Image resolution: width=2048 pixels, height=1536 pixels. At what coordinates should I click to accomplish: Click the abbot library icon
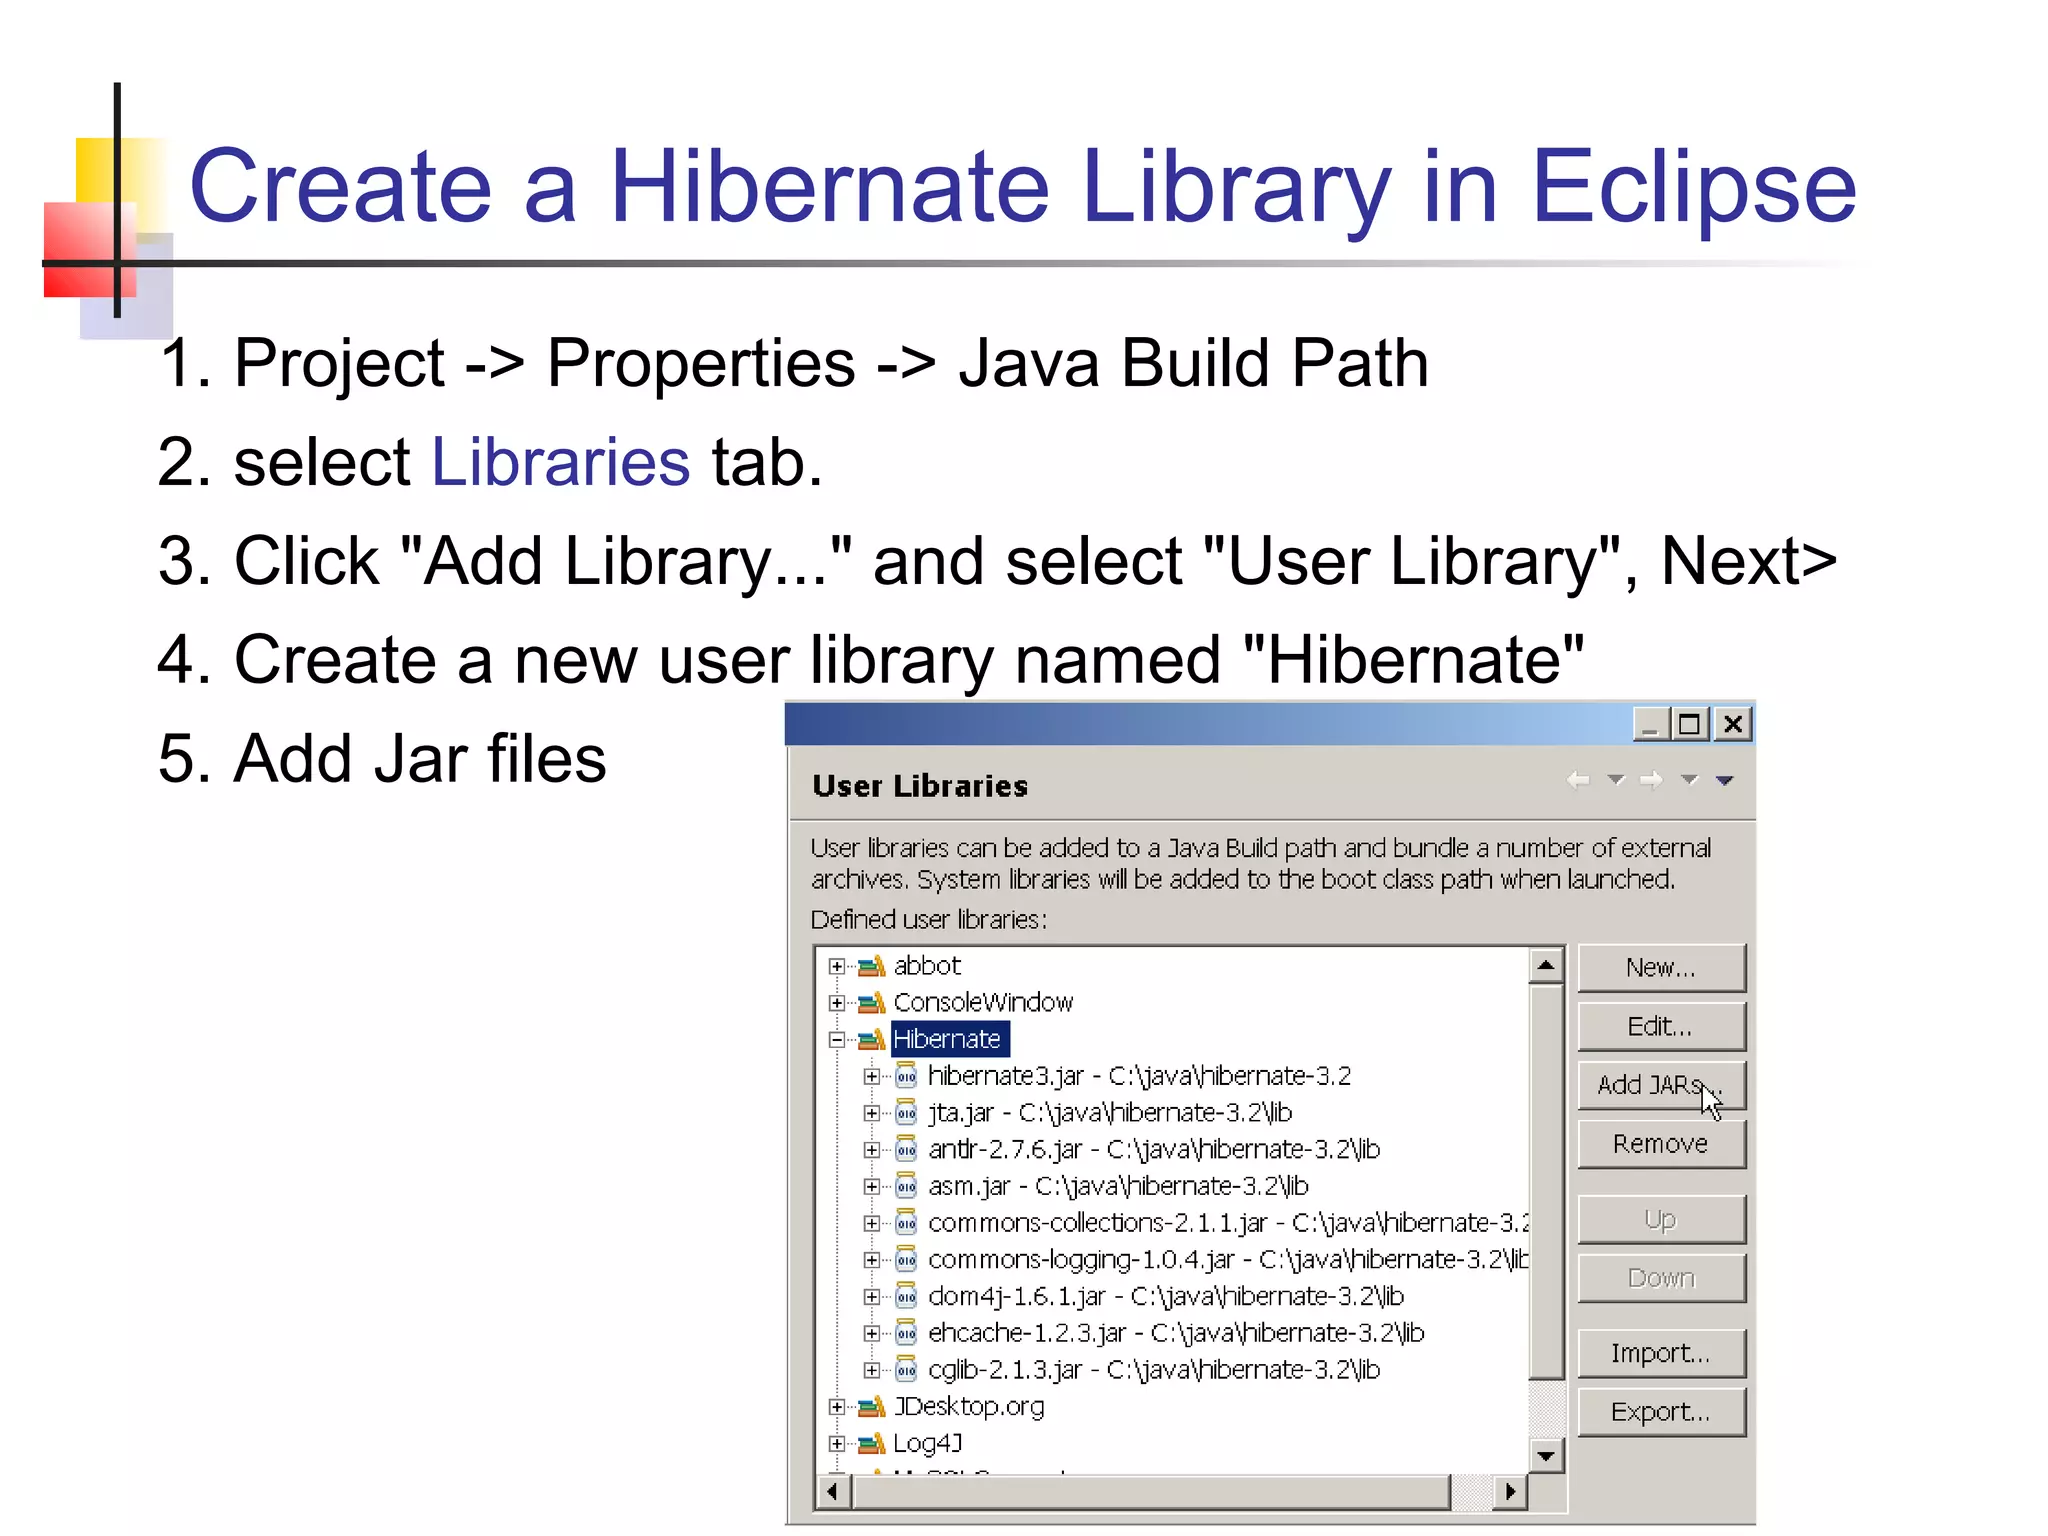872,966
